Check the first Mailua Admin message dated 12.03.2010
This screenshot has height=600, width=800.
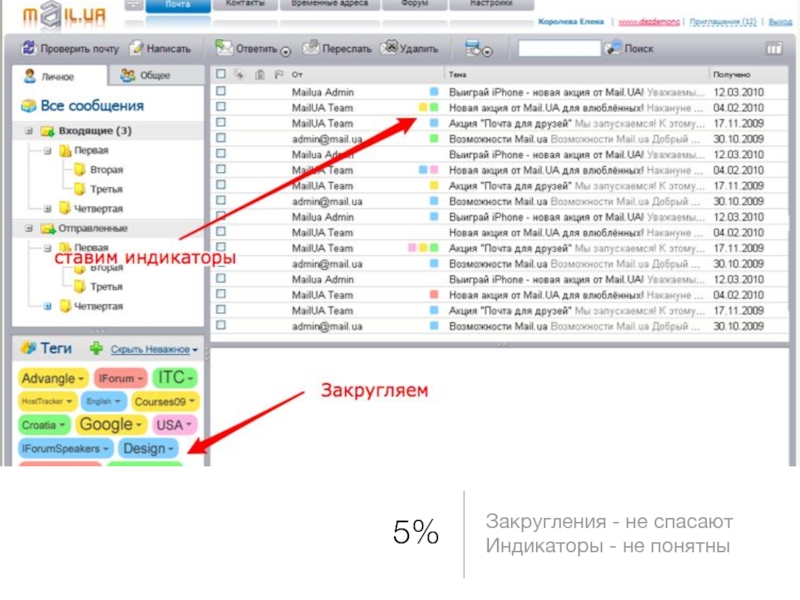point(221,91)
